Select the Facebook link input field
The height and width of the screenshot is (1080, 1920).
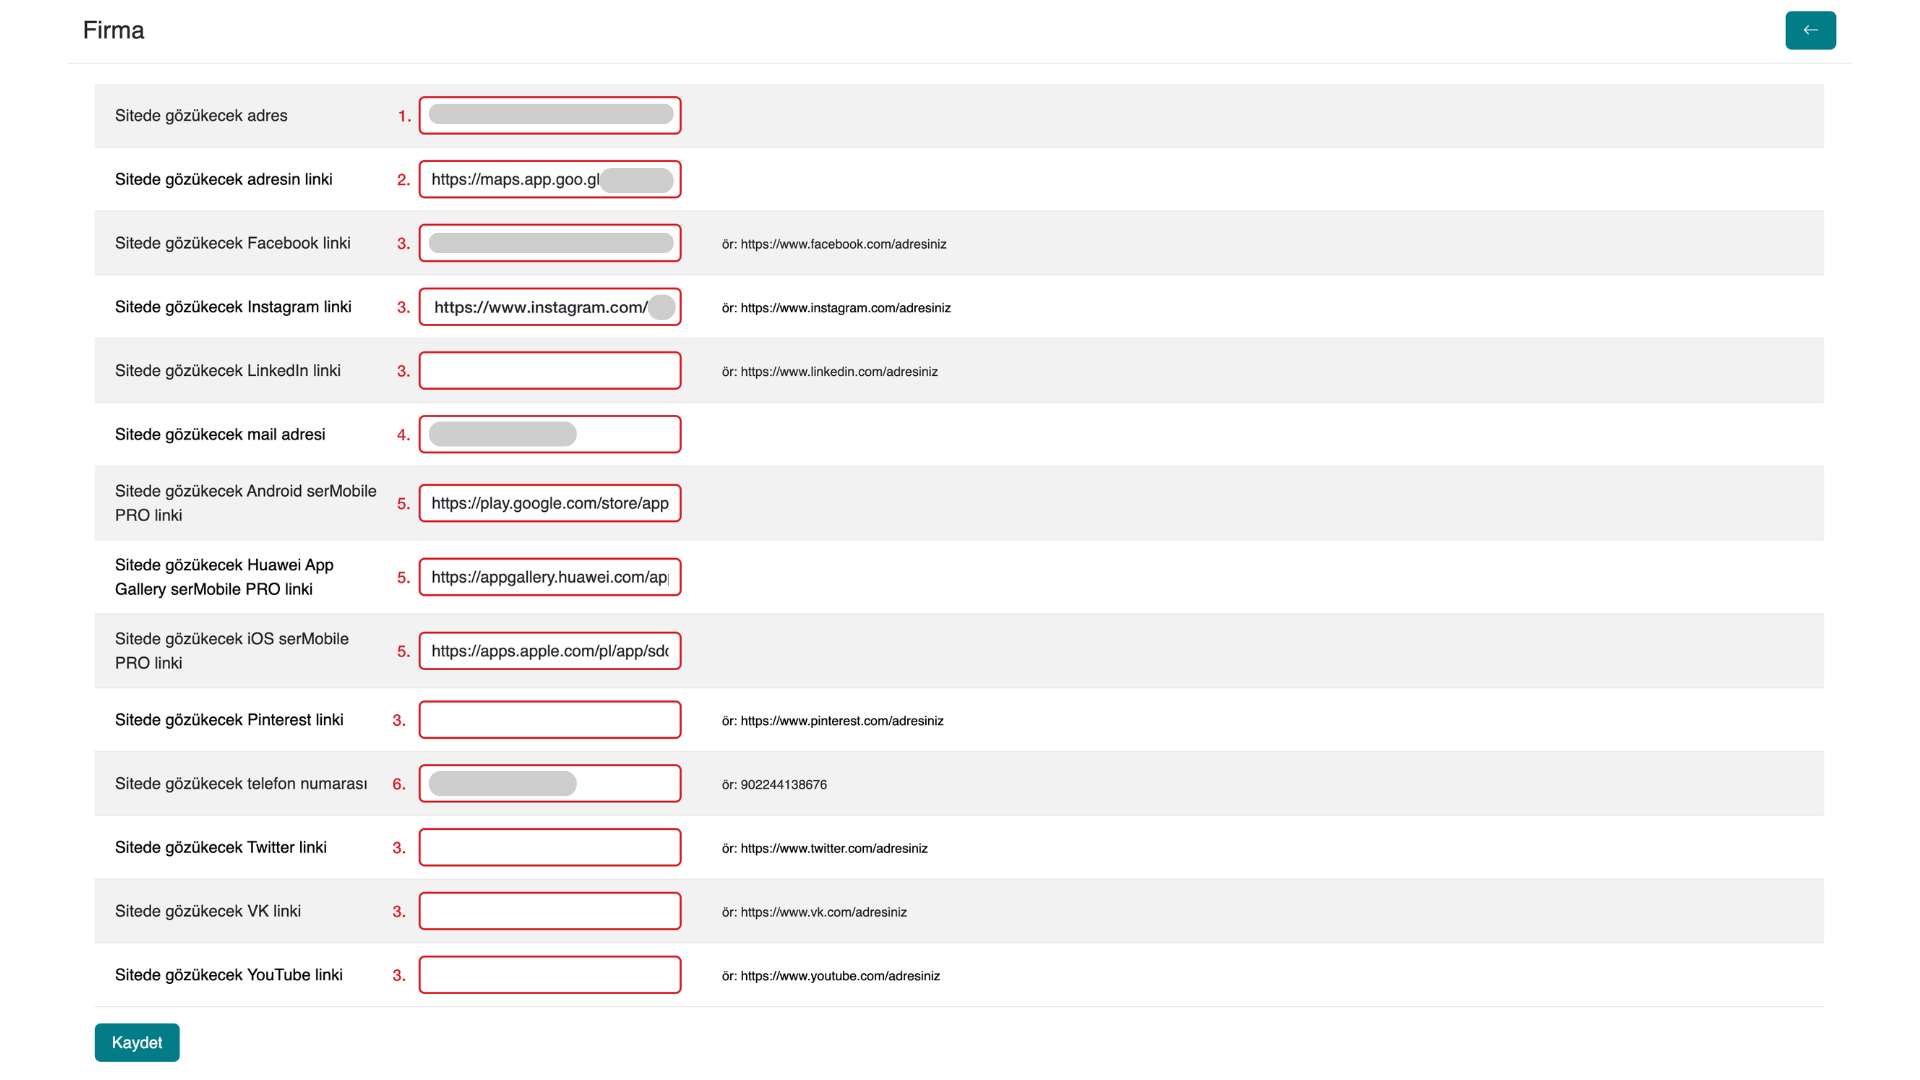pyautogui.click(x=550, y=243)
